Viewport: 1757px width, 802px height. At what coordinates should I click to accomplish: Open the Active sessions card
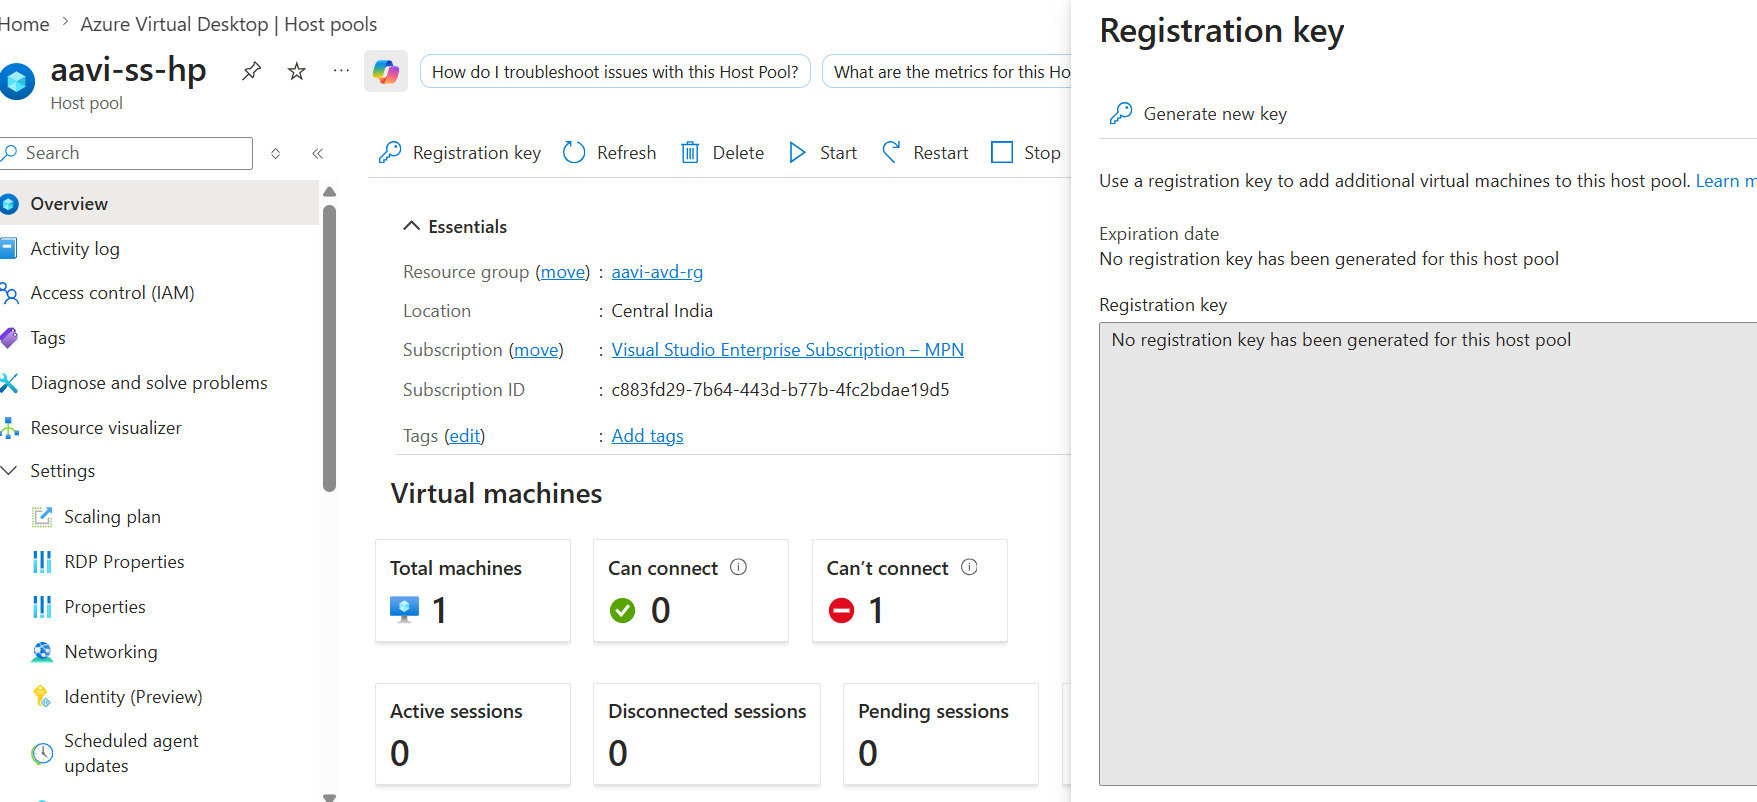pyautogui.click(x=473, y=734)
